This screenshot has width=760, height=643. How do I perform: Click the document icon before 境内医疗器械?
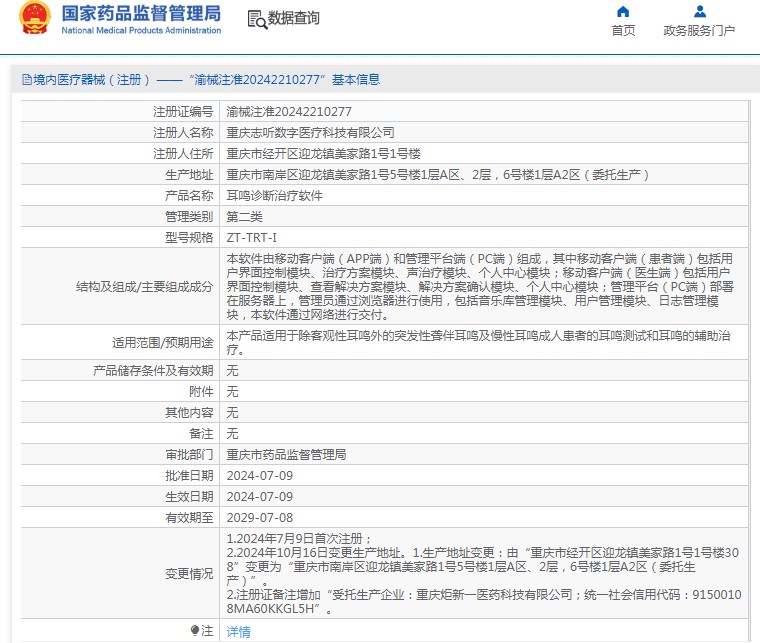coord(25,80)
